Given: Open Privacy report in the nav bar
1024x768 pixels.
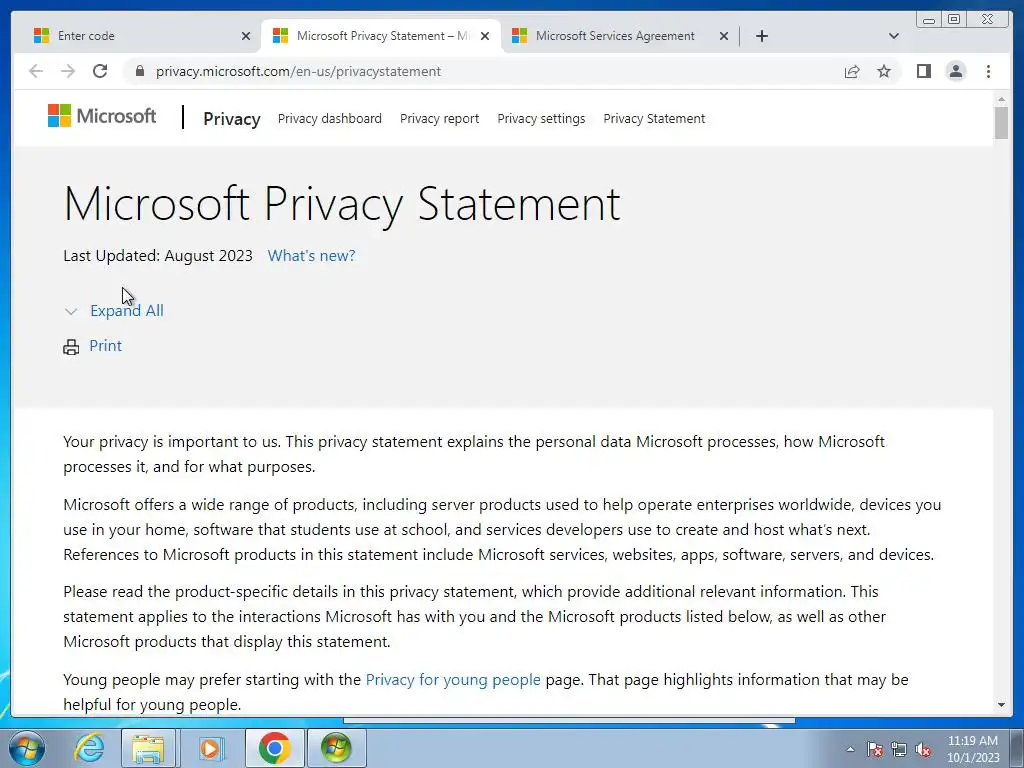Looking at the screenshot, I should click(x=440, y=119).
